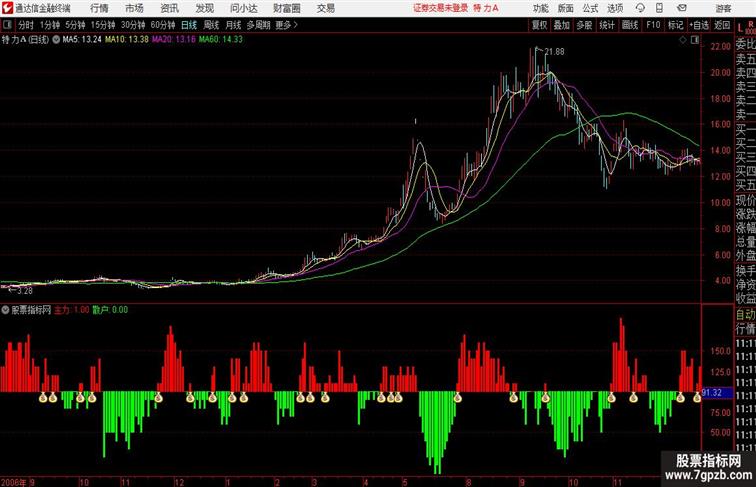Screen dimensions: 756x487
Task: Open the 画线 drawing tools
Action: pos(630,25)
